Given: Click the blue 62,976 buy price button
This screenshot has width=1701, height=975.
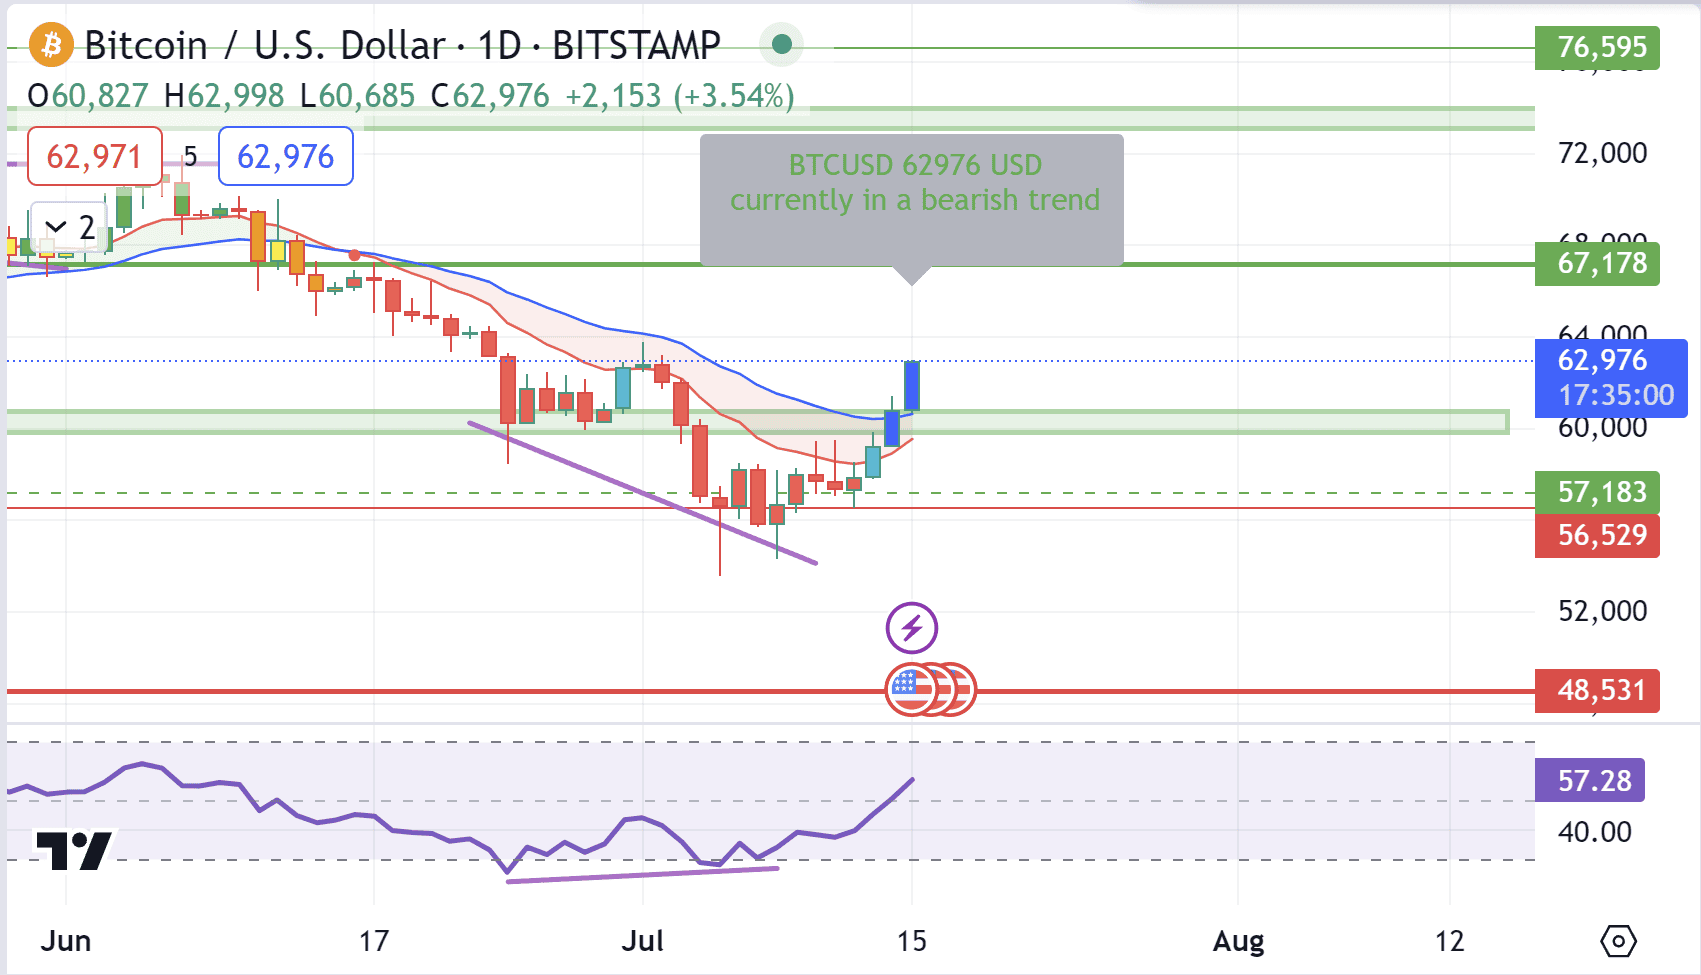Looking at the screenshot, I should coord(286,156).
